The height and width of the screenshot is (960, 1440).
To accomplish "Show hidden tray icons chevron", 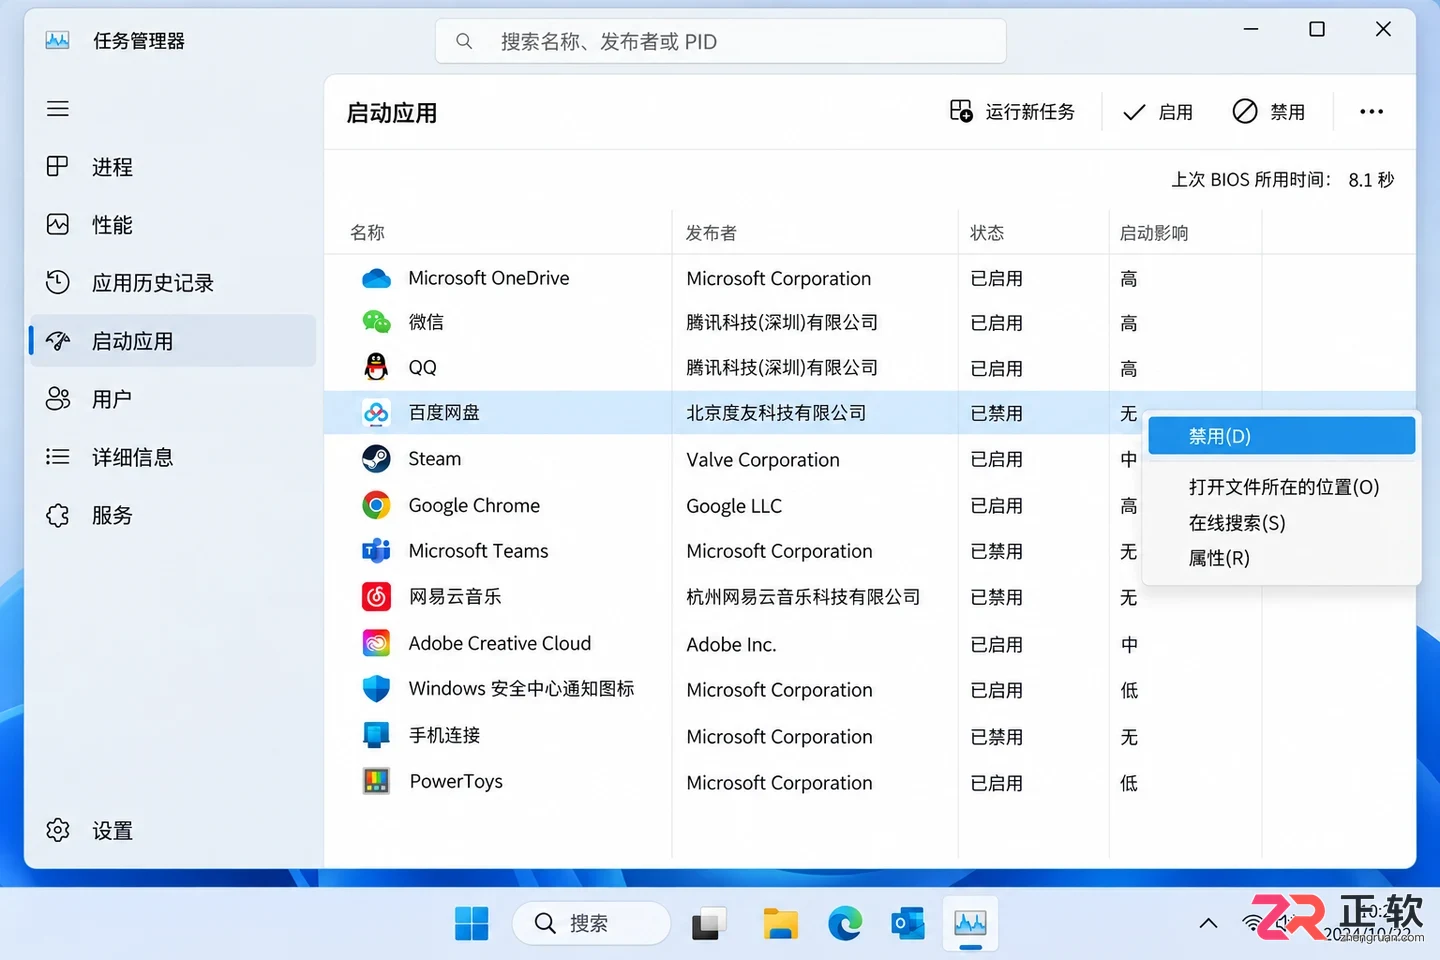I will [1208, 923].
